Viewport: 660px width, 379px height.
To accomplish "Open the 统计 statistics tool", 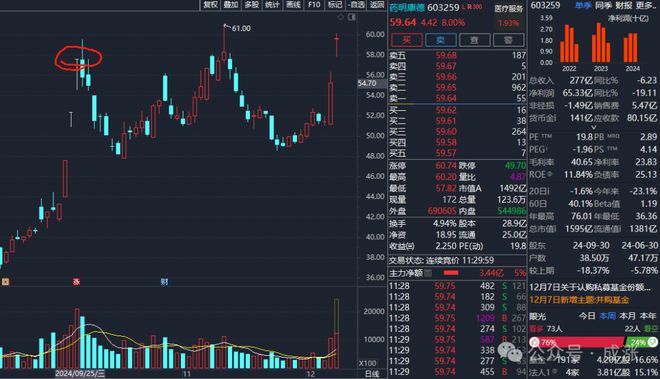I will [272, 5].
